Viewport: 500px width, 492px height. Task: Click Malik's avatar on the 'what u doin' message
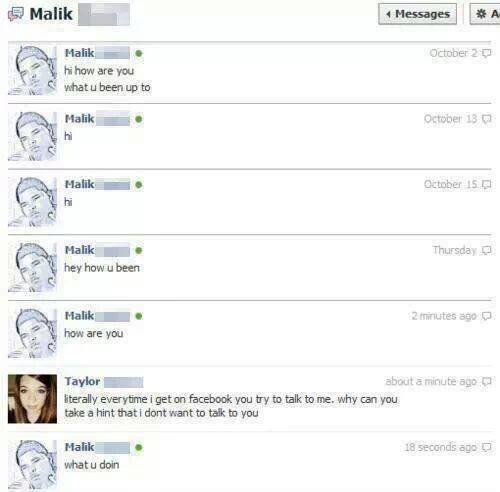pos(32,465)
